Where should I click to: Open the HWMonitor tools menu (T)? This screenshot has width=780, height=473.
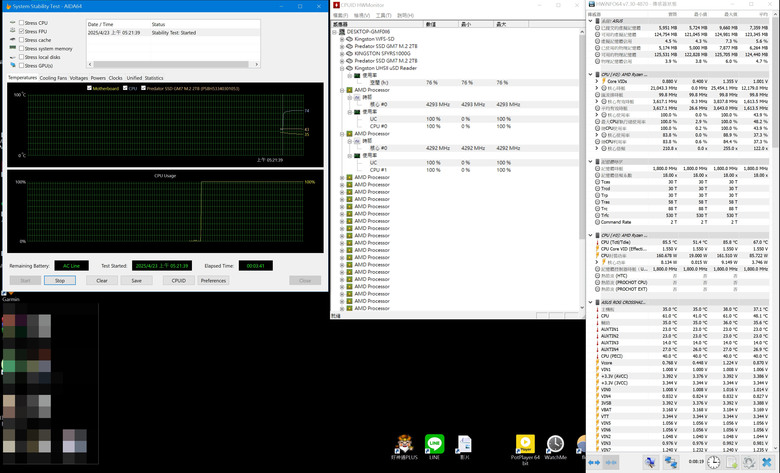click(x=384, y=15)
